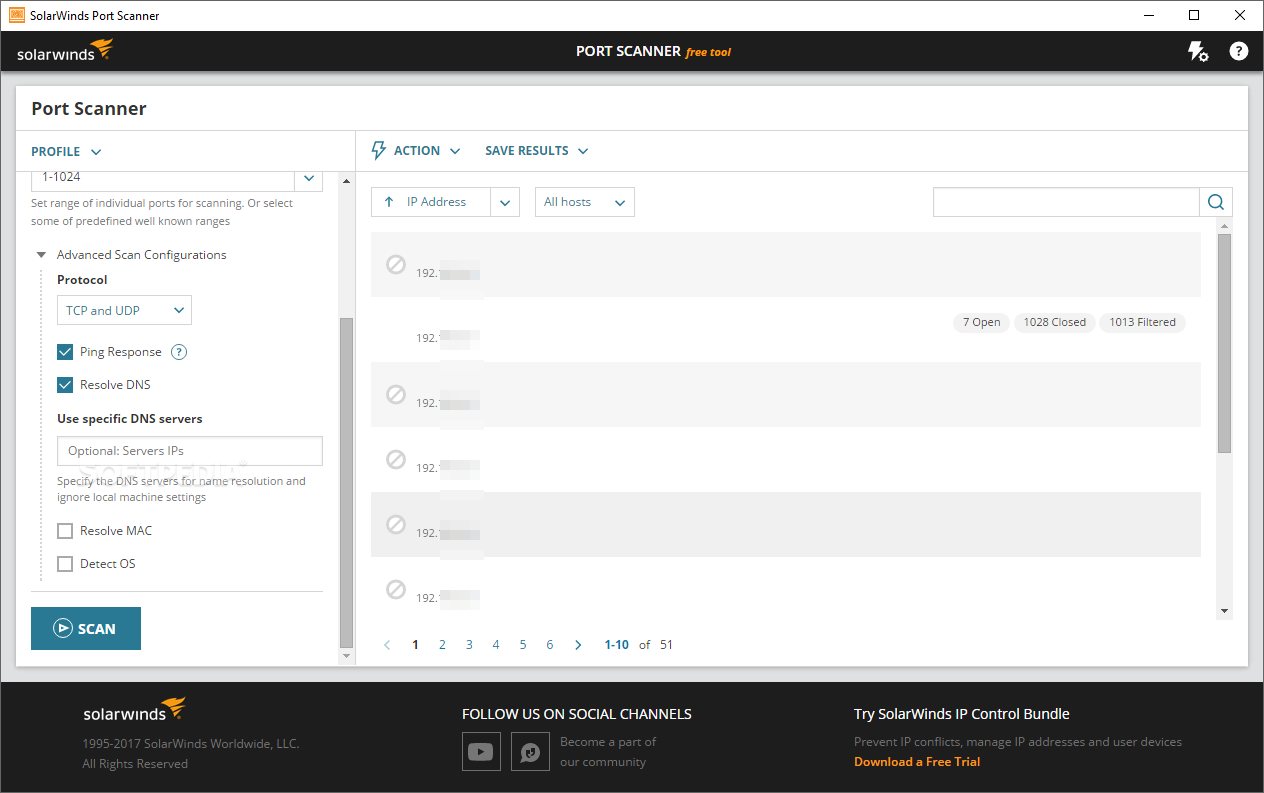Start the scan with SCAN button
Viewport: 1264px width, 793px height.
[x=86, y=628]
